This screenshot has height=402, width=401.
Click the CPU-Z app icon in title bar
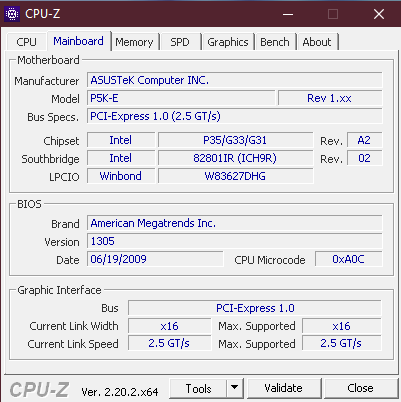(12, 14)
